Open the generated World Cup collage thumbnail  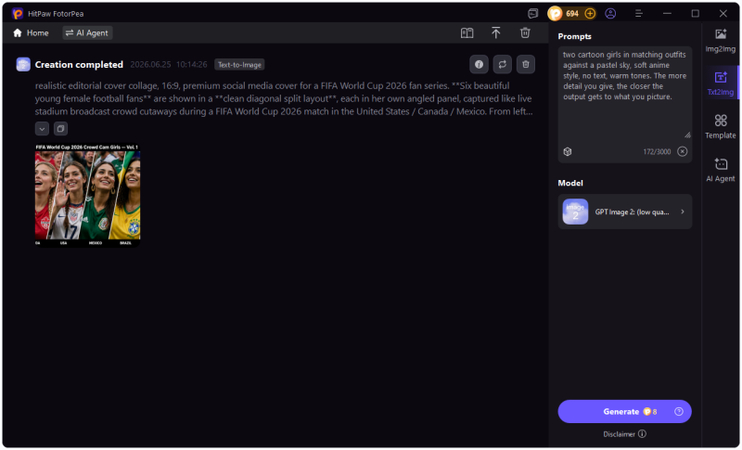[x=88, y=195]
